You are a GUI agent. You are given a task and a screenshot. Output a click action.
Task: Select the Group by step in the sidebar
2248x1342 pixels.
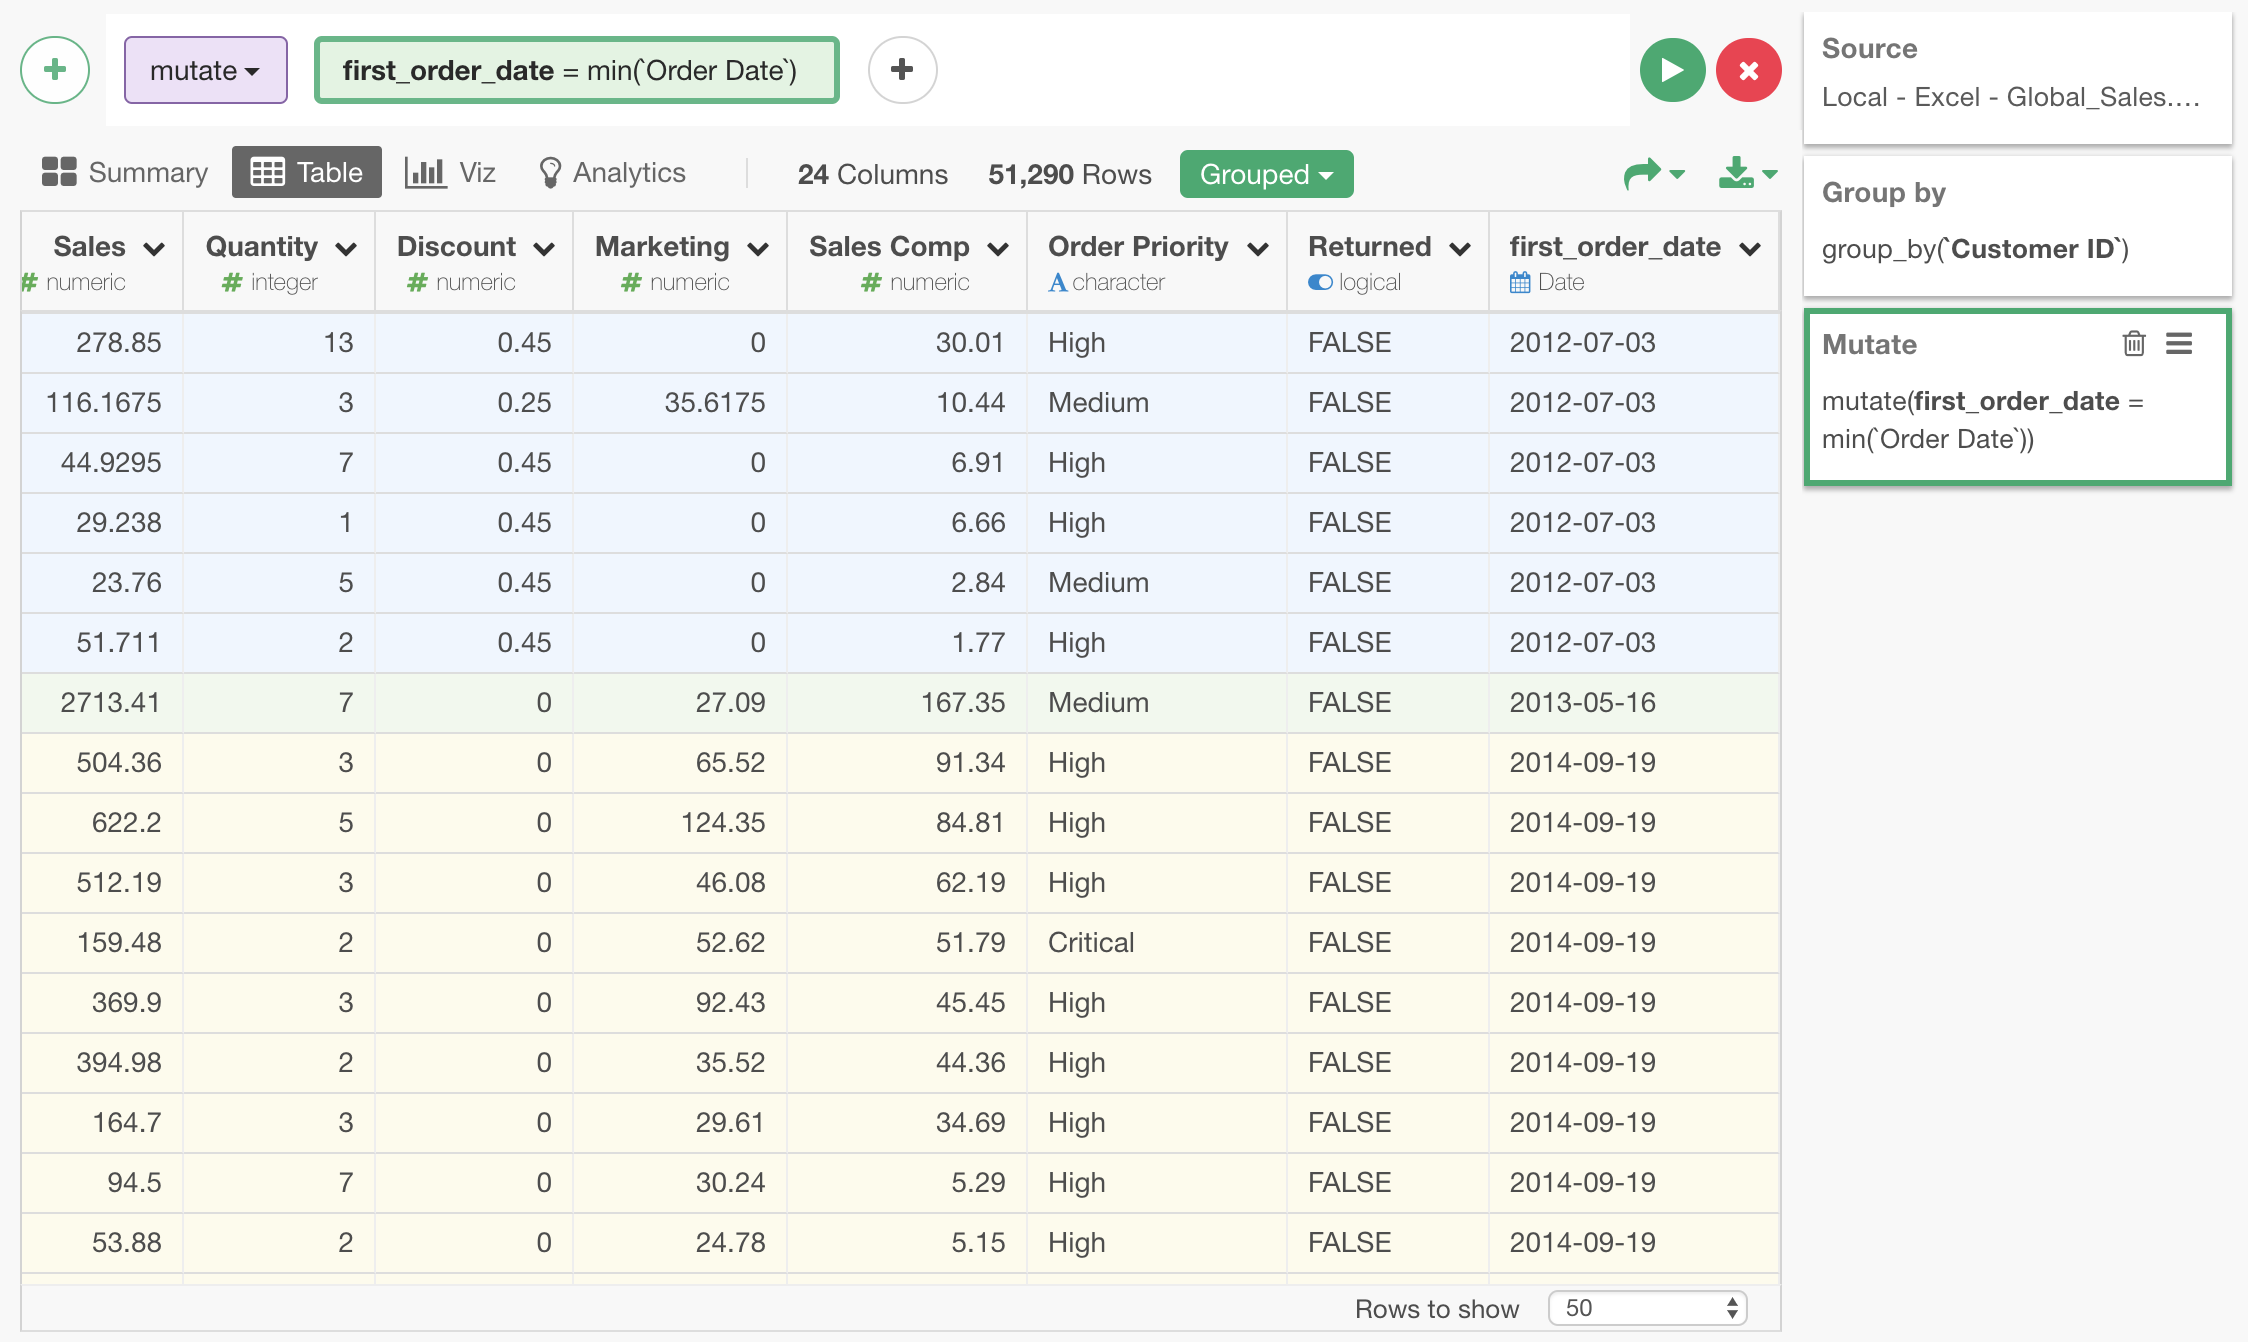2016,224
